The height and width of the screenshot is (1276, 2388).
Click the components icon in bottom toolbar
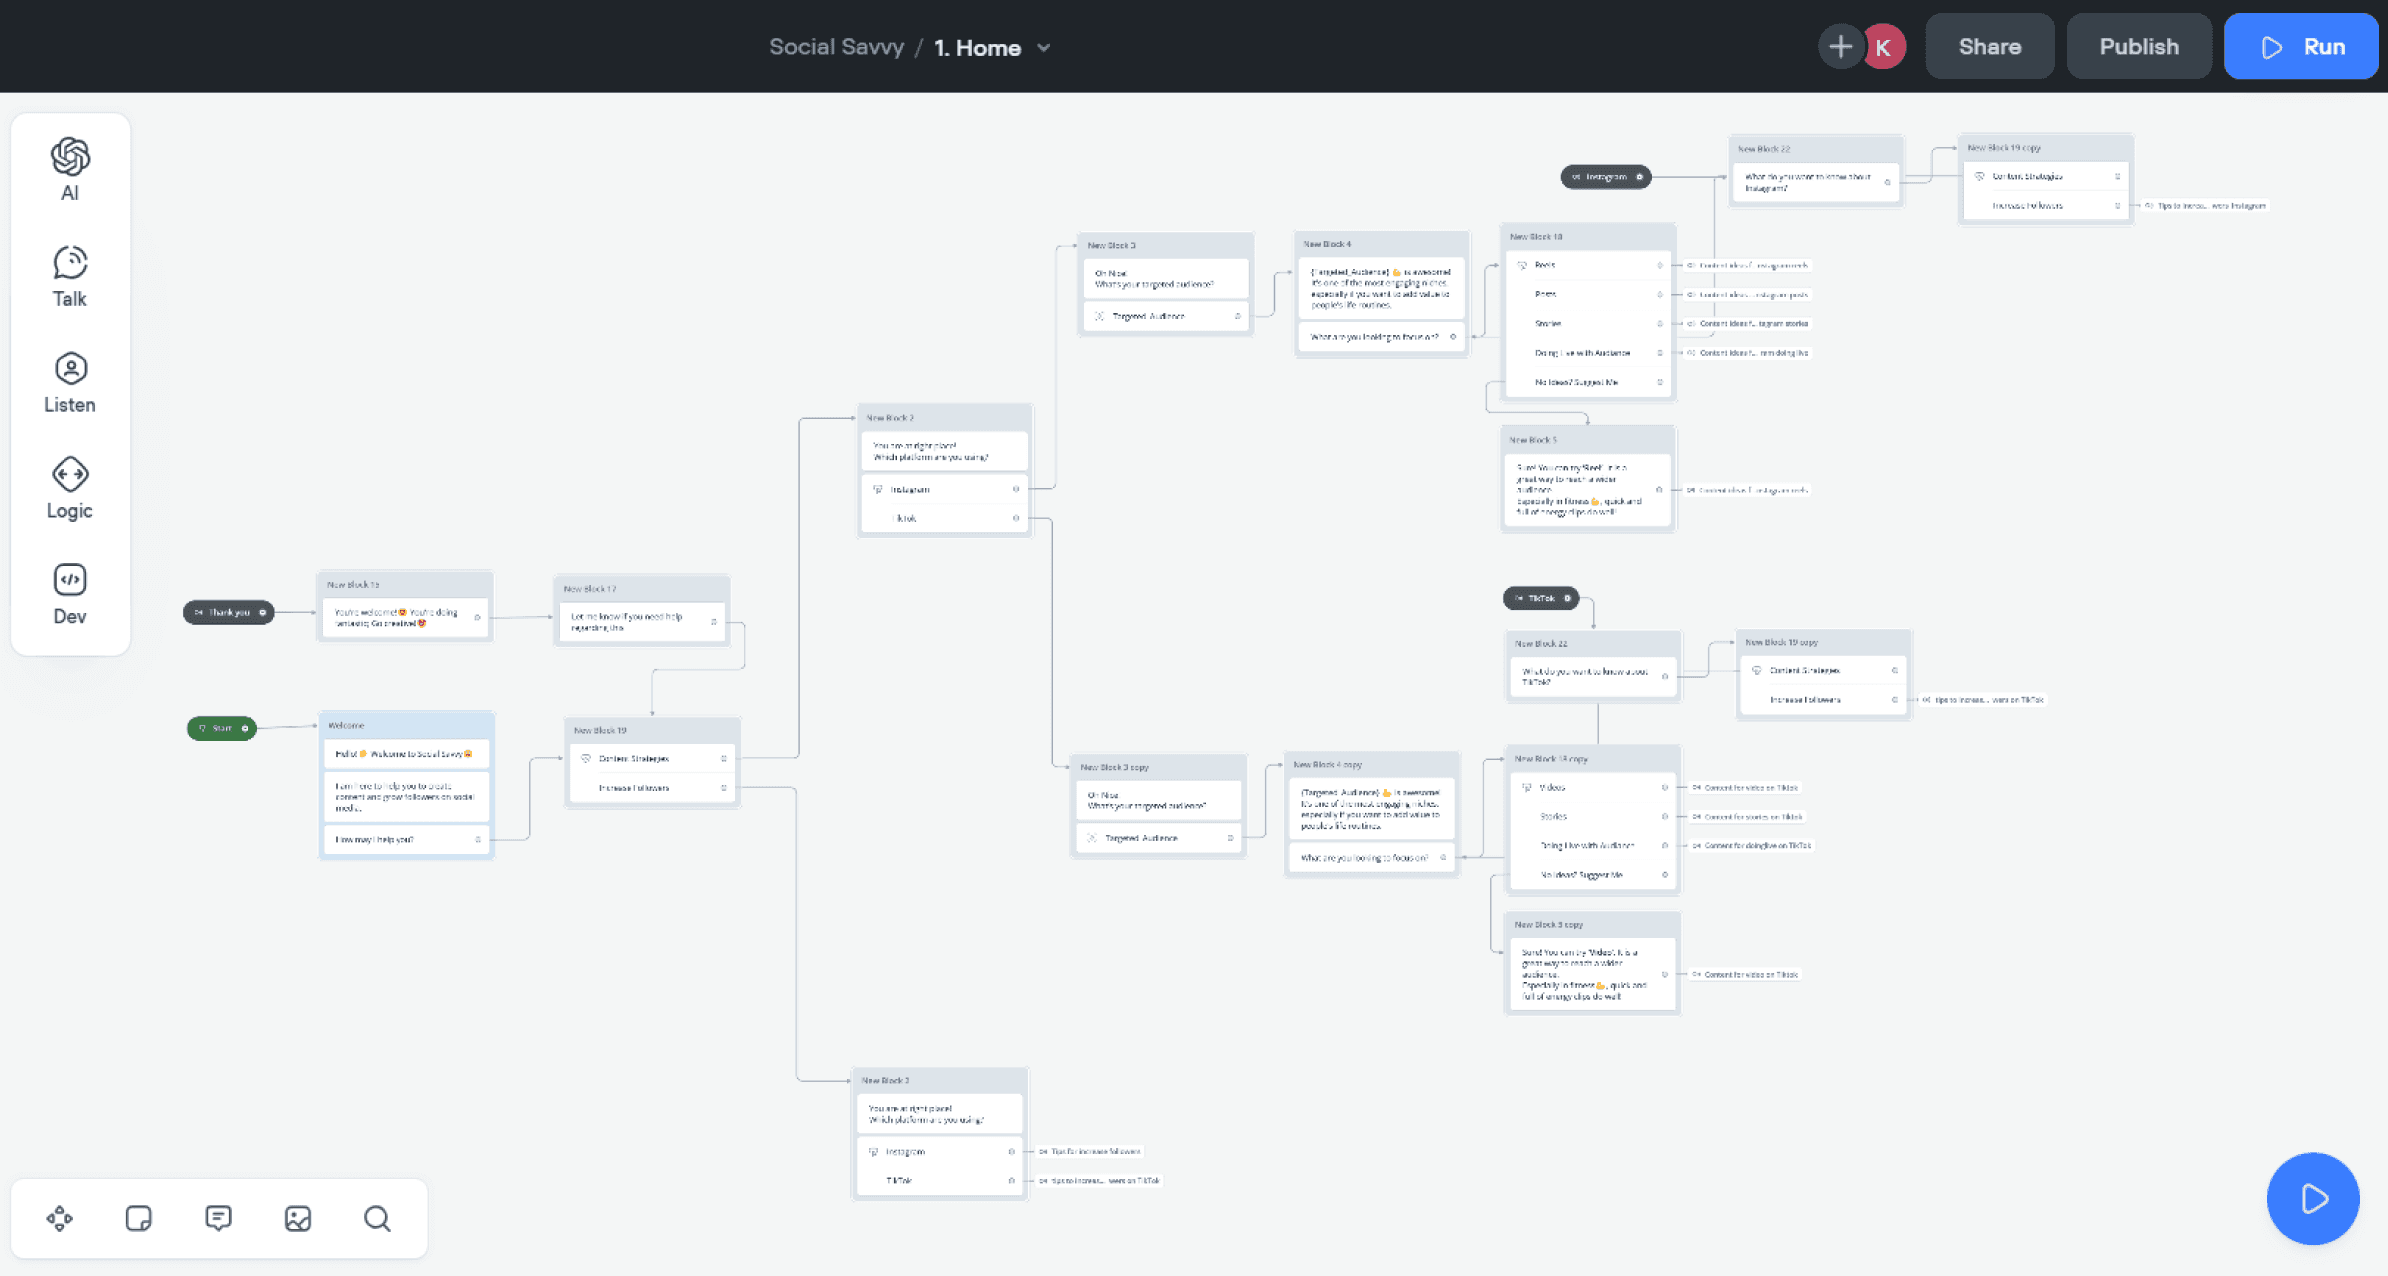pyautogui.click(x=60, y=1218)
